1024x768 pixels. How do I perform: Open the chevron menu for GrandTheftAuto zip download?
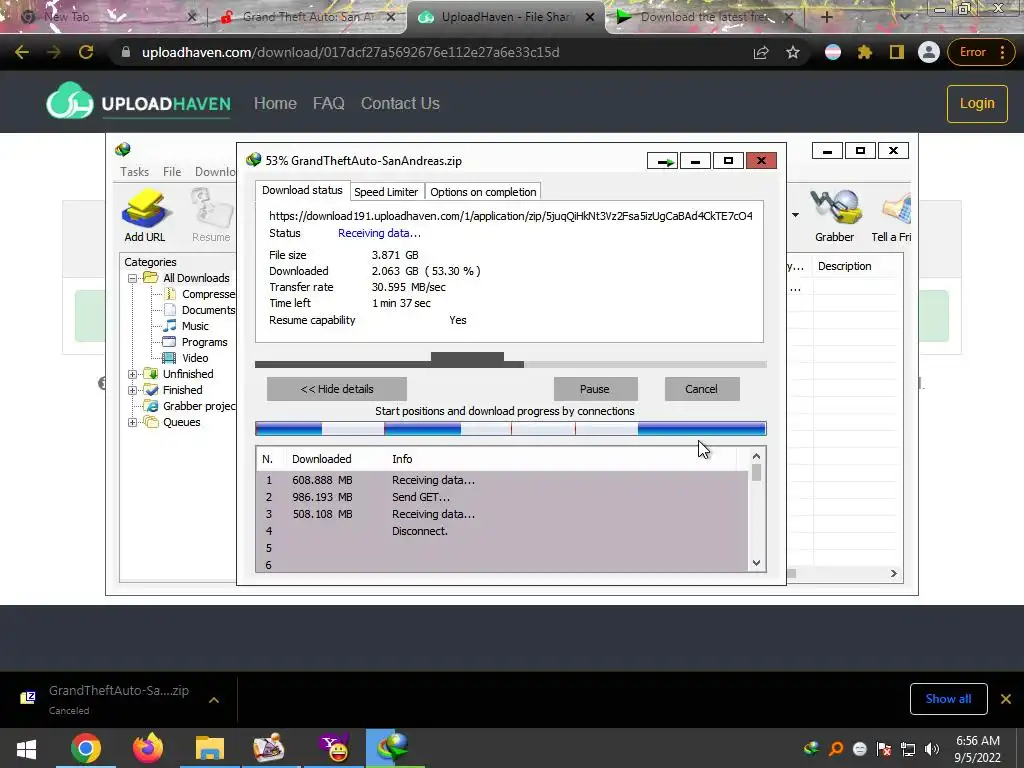coord(214,700)
